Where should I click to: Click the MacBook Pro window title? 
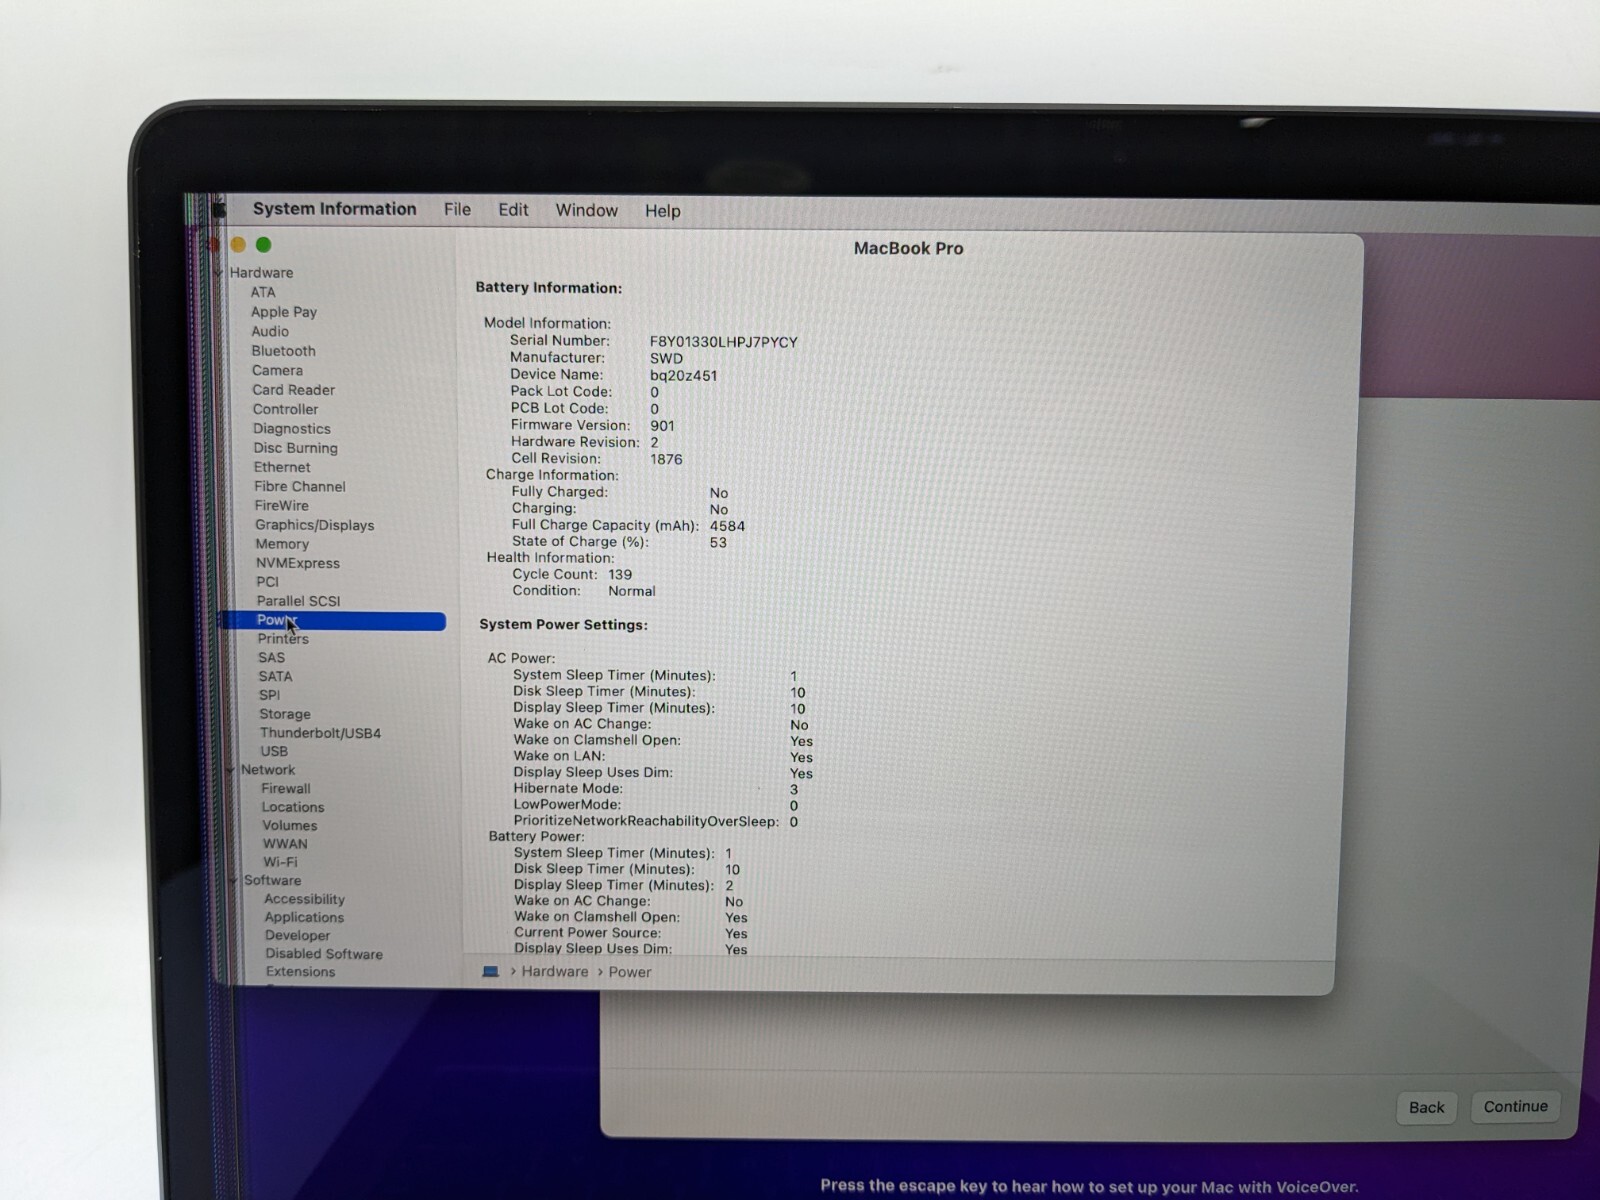coord(908,249)
